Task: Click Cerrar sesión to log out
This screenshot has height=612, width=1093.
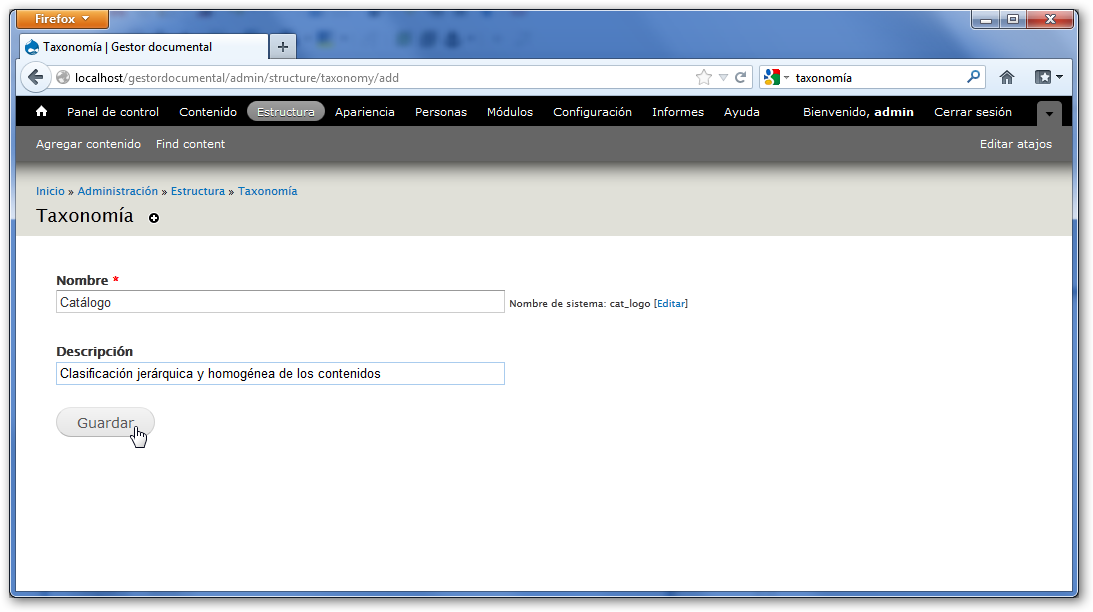Action: pyautogui.click(x=972, y=112)
